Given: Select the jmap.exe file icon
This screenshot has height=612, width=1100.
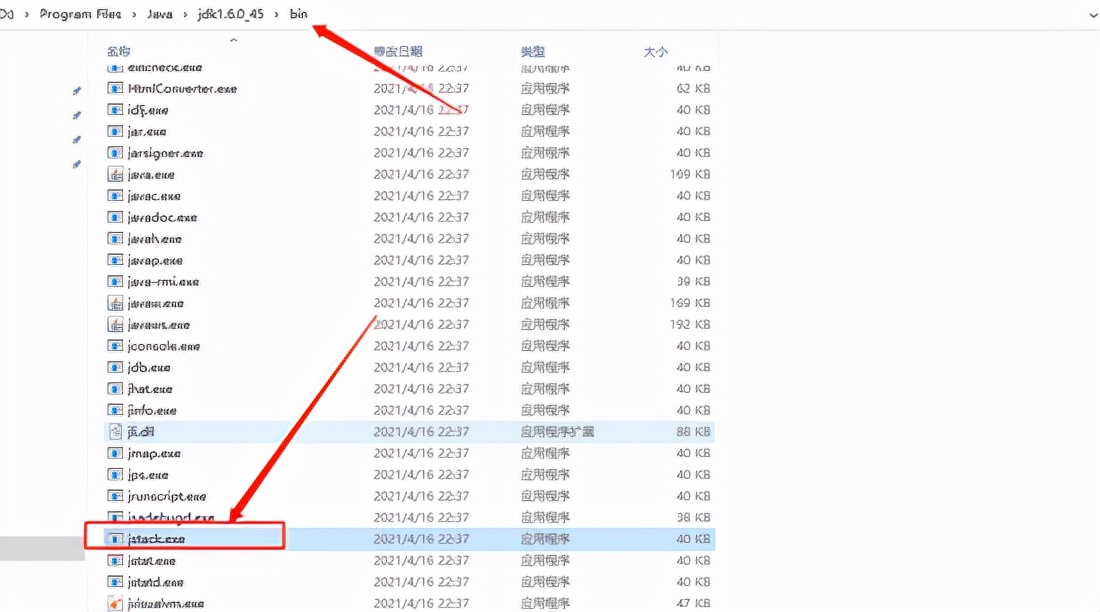Looking at the screenshot, I should pyautogui.click(x=115, y=453).
